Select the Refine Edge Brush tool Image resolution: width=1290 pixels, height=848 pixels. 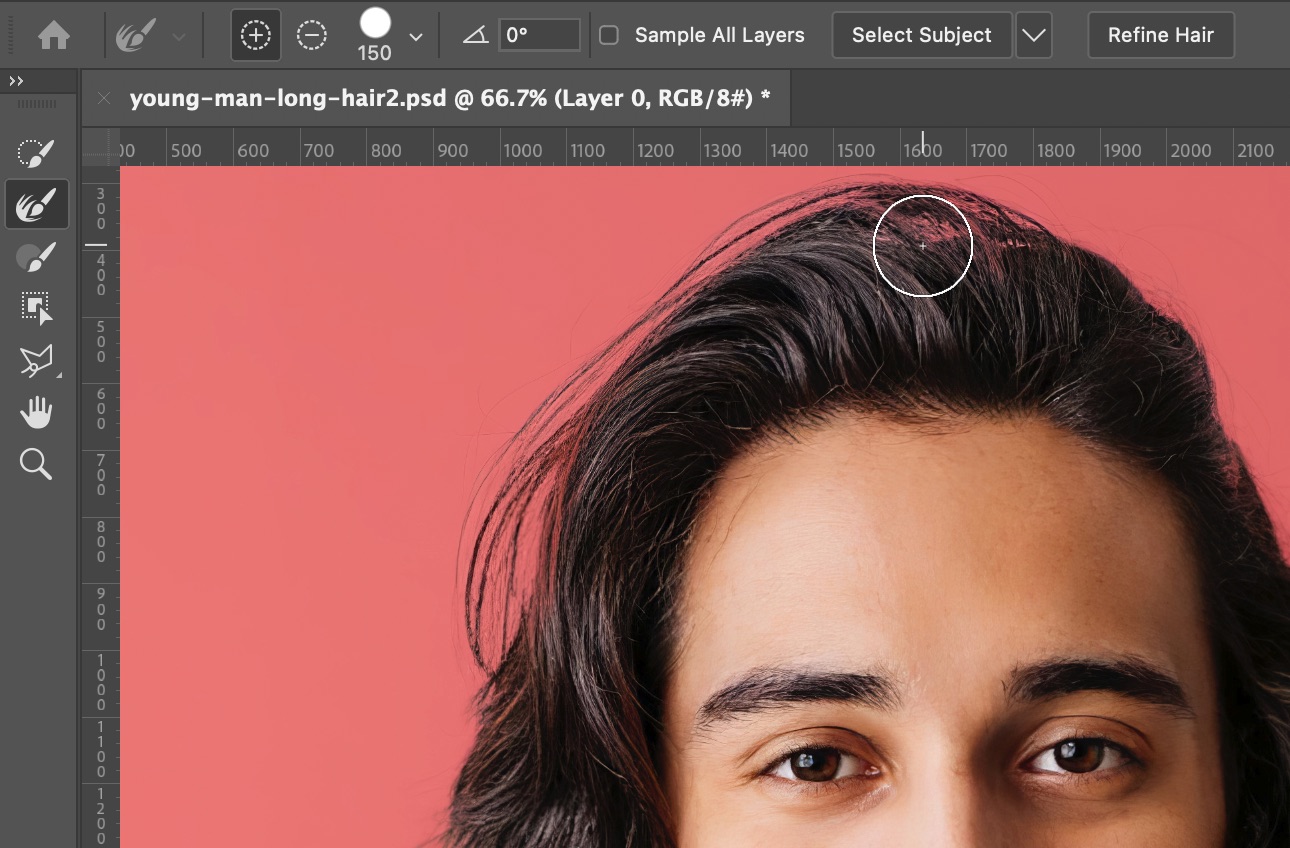coord(36,205)
